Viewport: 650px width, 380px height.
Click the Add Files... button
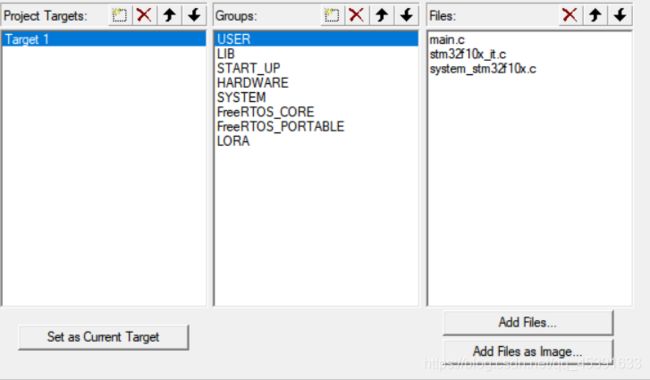pyautogui.click(x=528, y=322)
